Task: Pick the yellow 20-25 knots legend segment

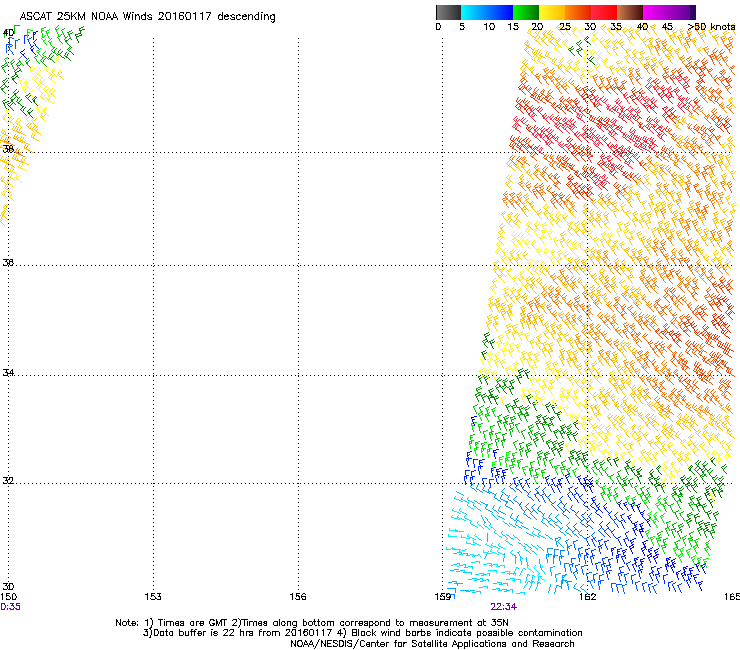Action: point(552,12)
